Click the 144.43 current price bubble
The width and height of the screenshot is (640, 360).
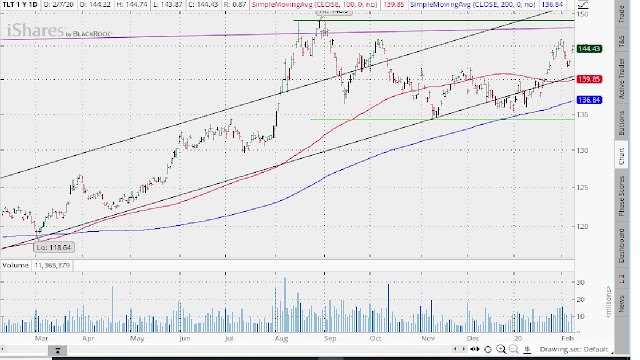pos(589,49)
